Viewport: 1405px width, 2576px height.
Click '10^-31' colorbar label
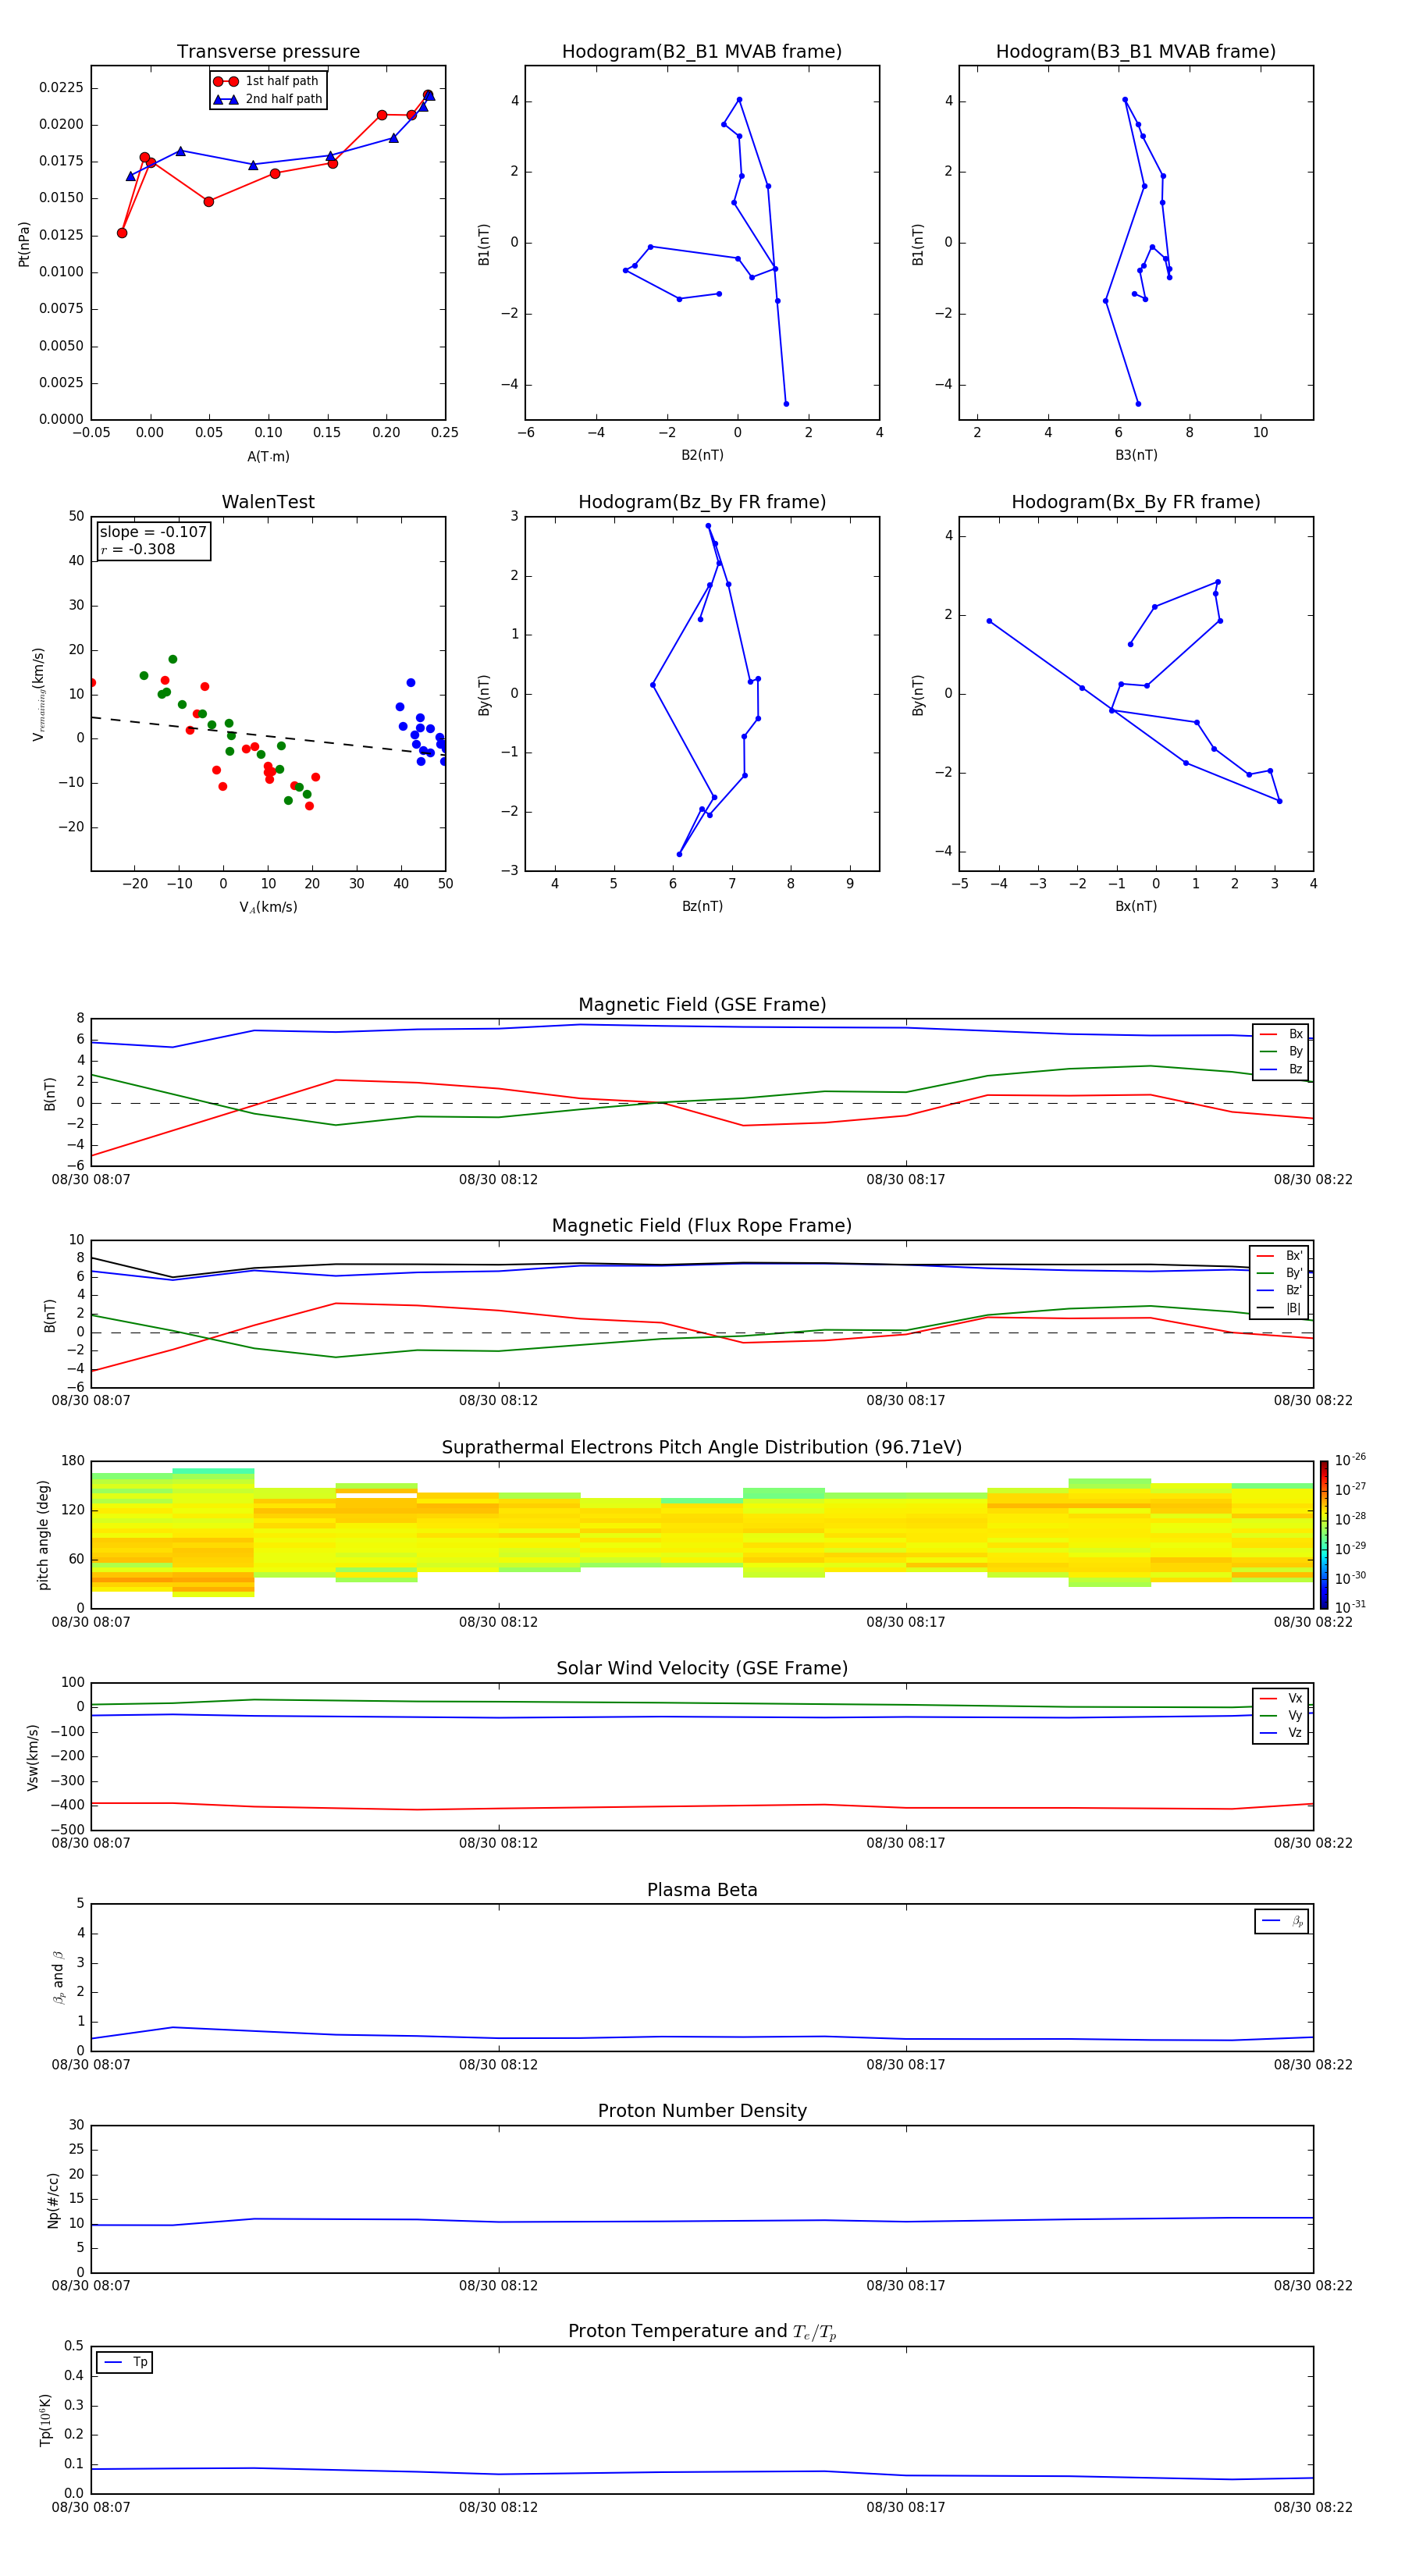[x=1350, y=1607]
